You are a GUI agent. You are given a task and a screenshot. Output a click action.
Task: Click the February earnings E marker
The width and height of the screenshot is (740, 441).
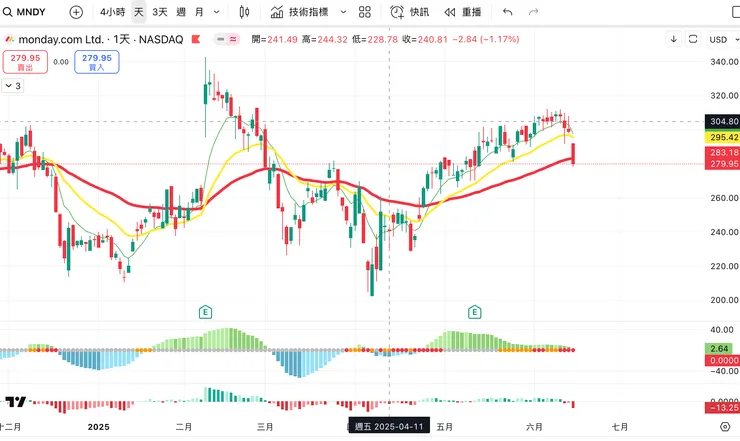click(x=205, y=312)
